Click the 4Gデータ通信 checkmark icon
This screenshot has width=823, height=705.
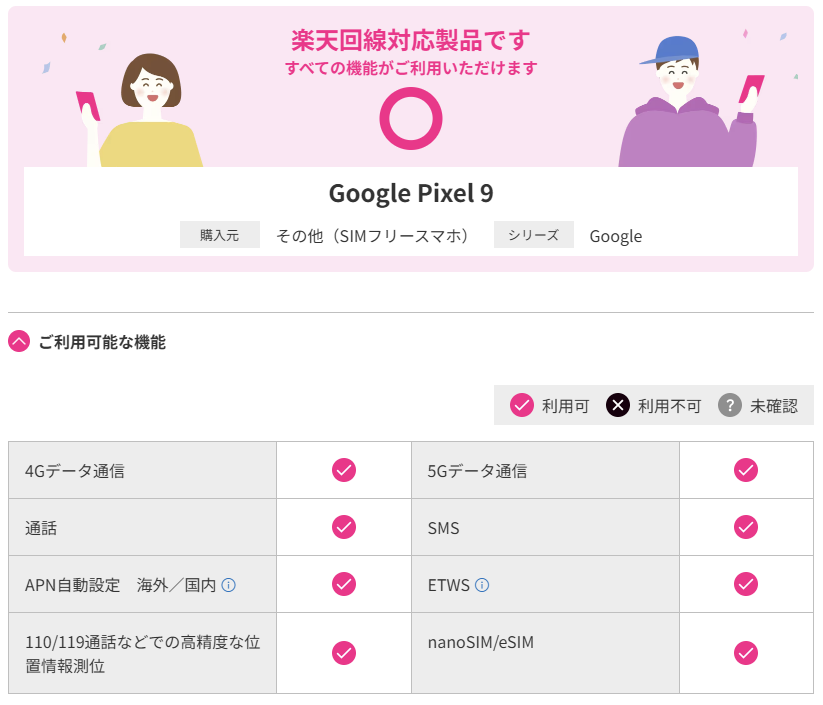click(x=344, y=470)
